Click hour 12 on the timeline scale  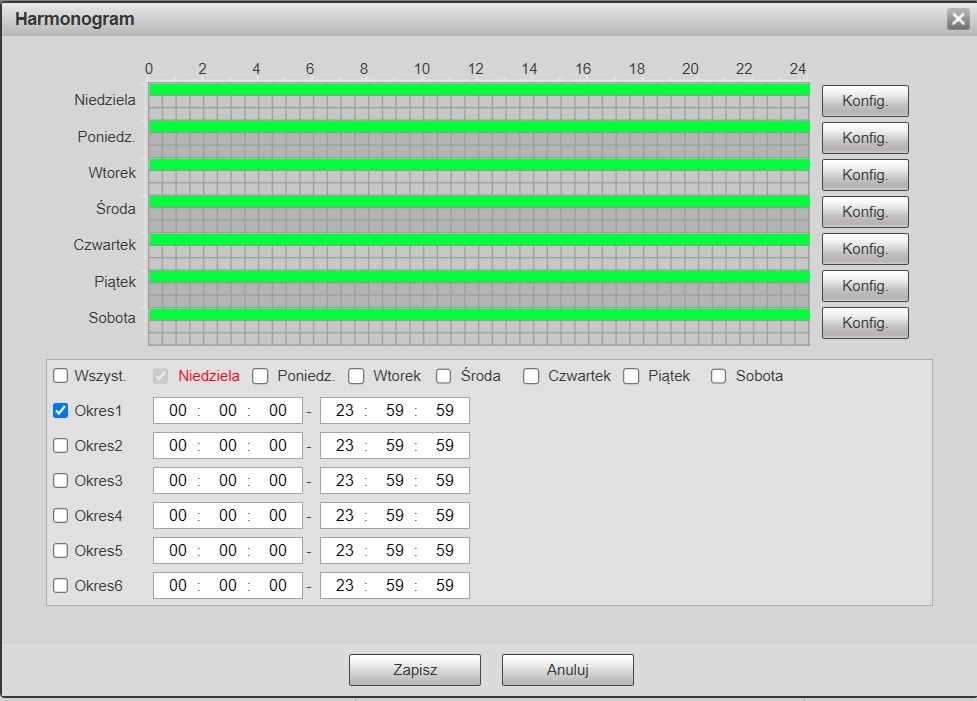(x=475, y=69)
